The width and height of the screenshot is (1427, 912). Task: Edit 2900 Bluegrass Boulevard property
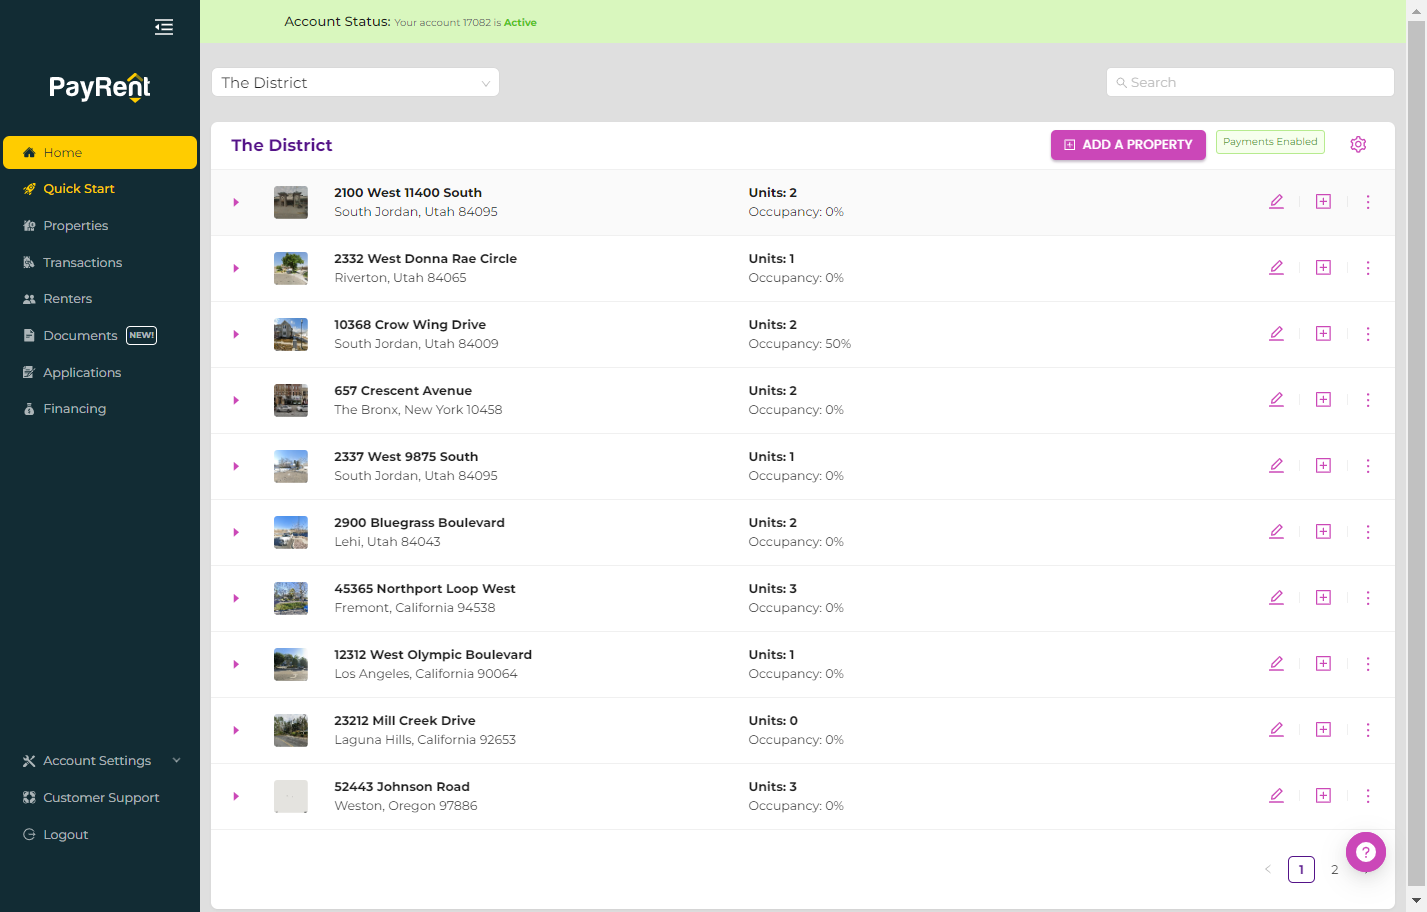click(x=1276, y=532)
